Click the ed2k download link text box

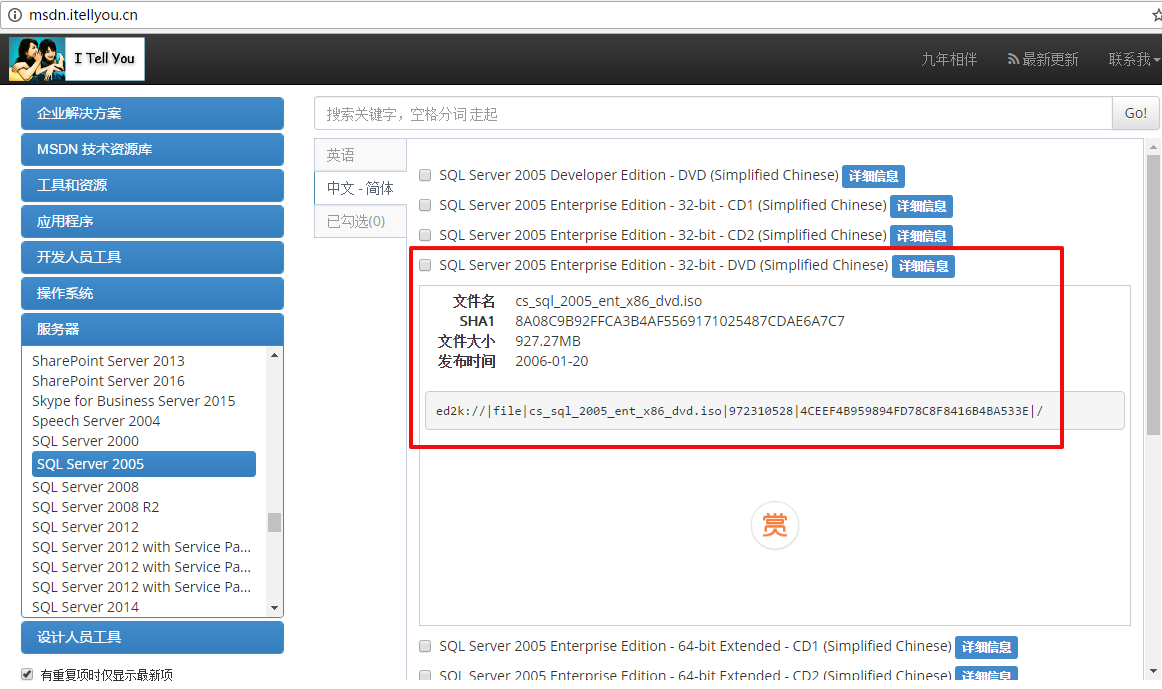[x=774, y=410]
